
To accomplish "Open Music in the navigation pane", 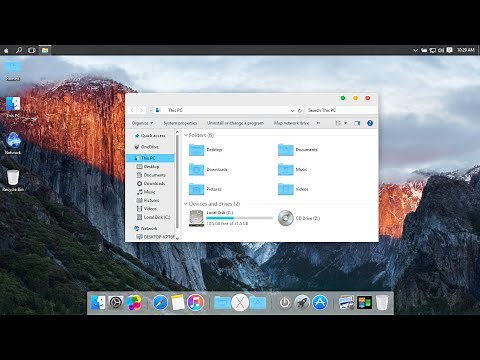I will pos(146,192).
